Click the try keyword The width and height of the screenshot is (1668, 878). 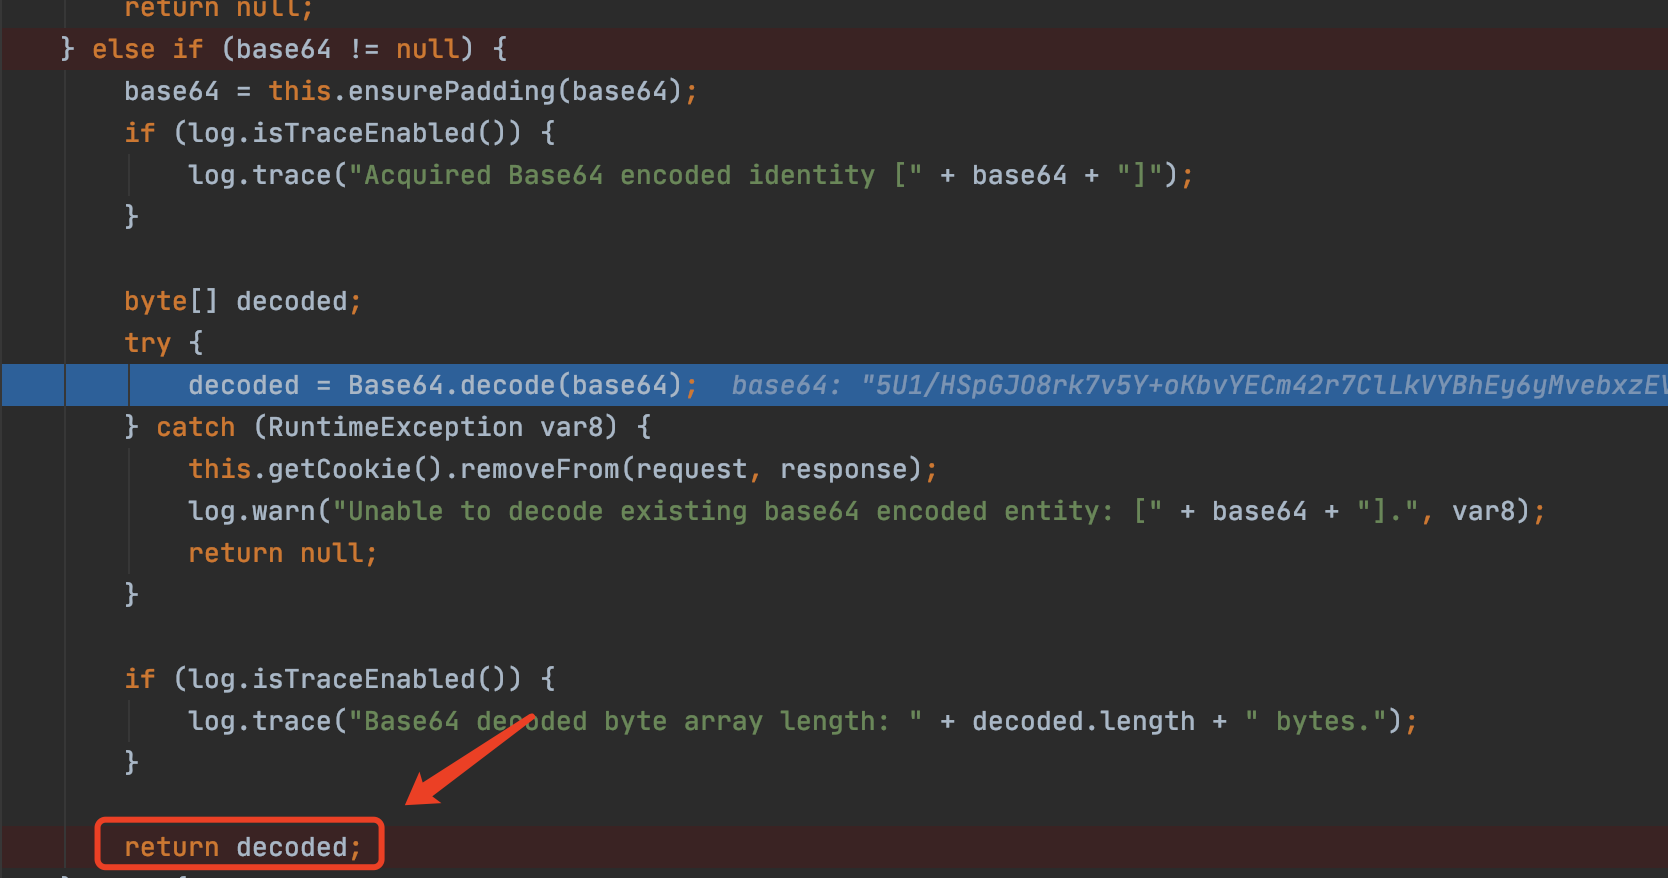pyautogui.click(x=147, y=343)
